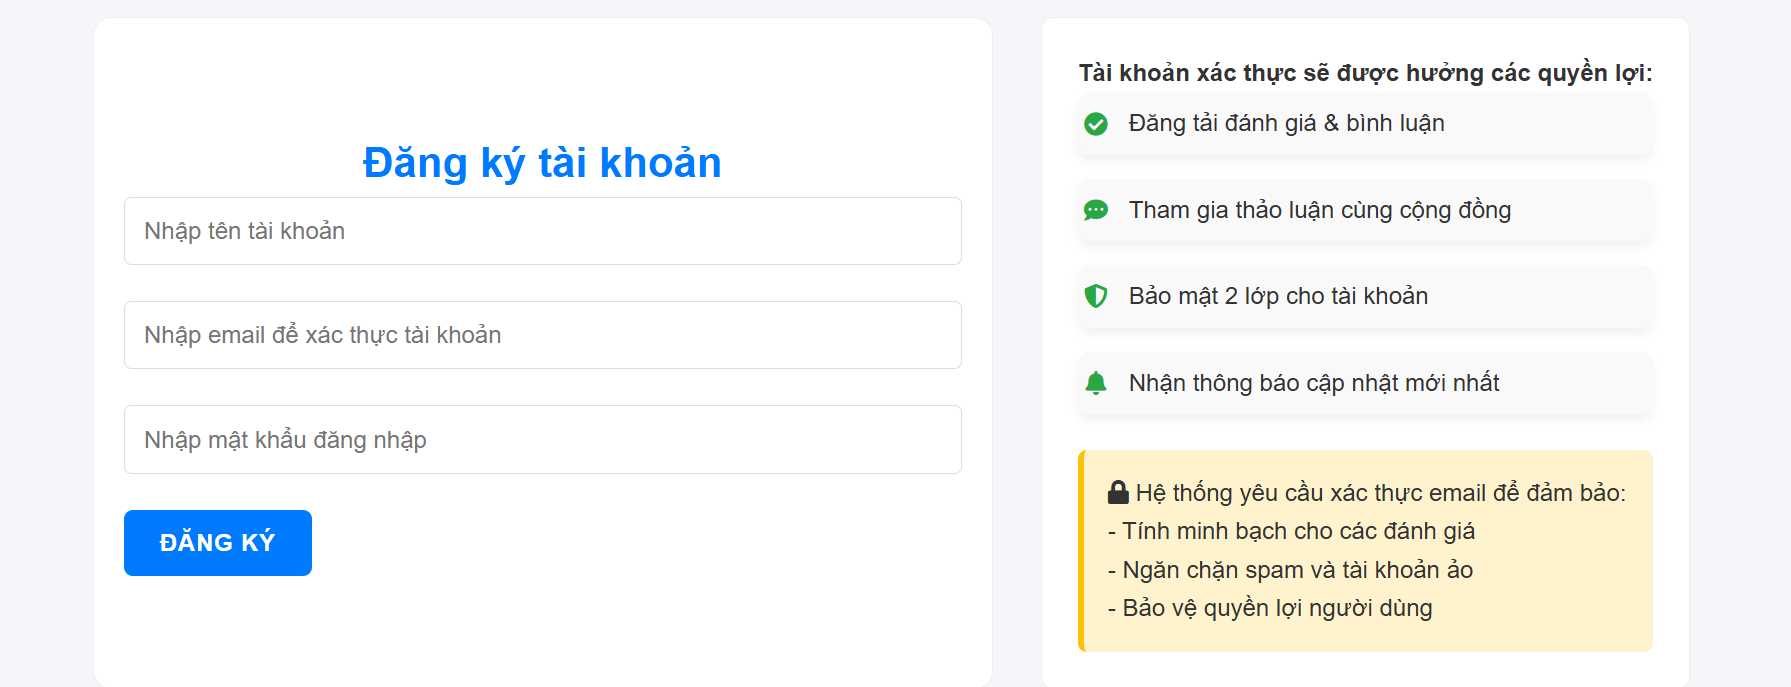
Task: Click the green notification bell icon
Action: [1096, 383]
